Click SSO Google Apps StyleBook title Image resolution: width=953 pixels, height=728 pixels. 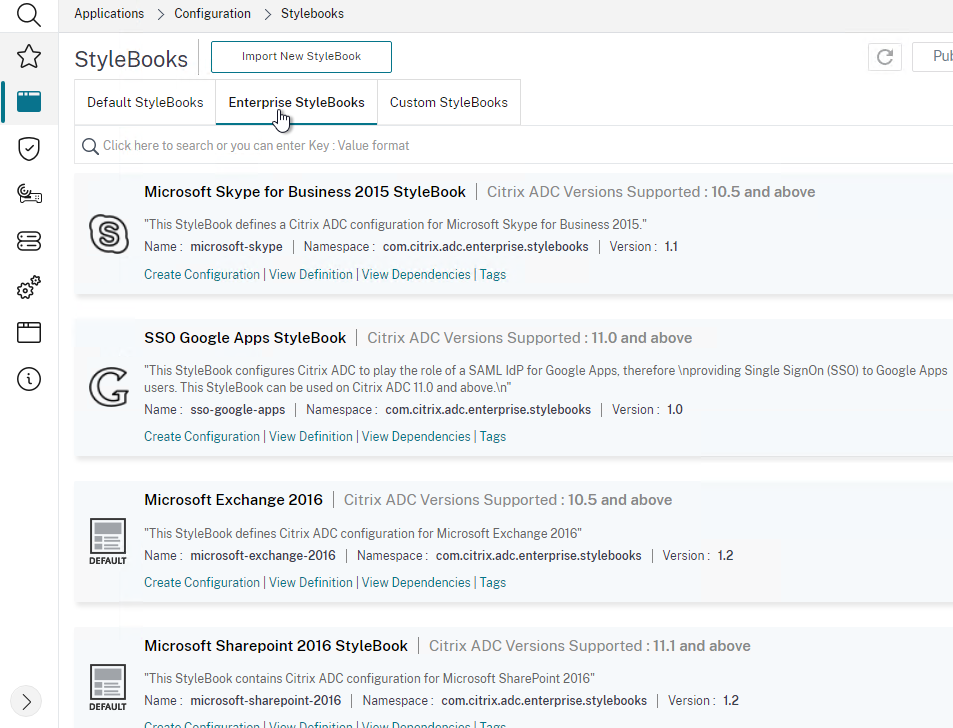(245, 338)
